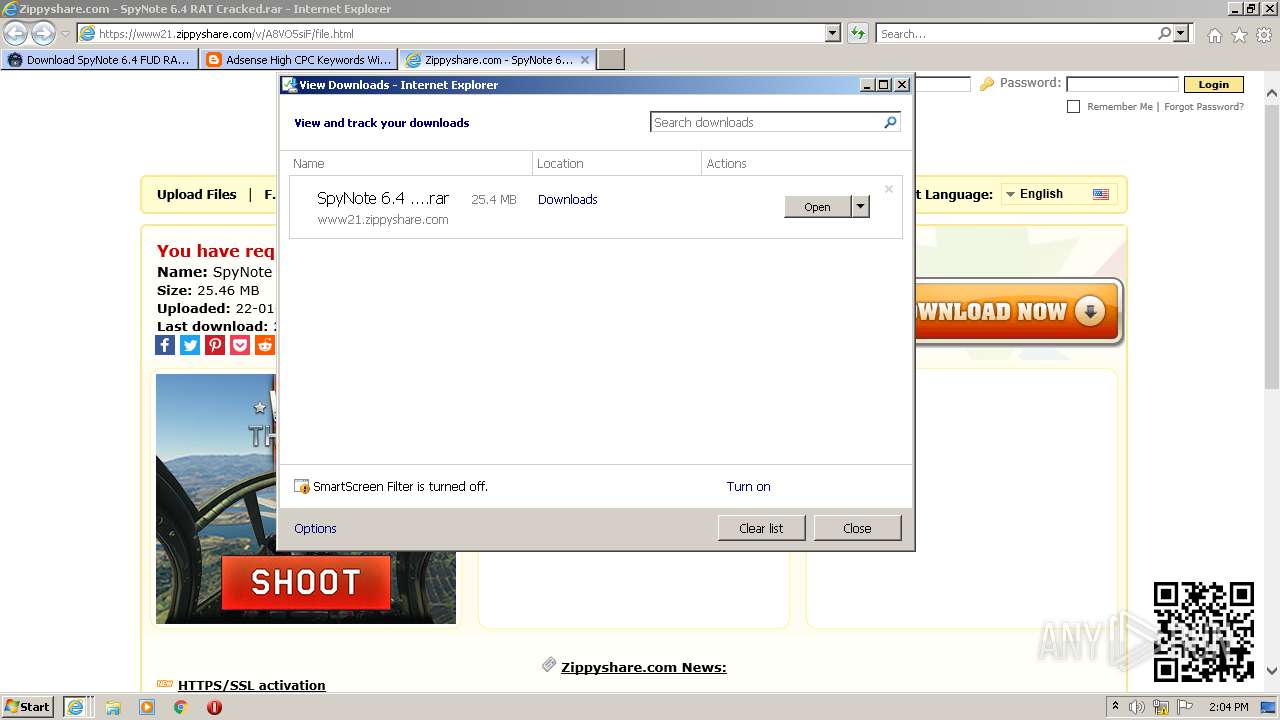
Task: Switch to Download SpyNote 6.4 FUD tab
Action: tap(98, 60)
